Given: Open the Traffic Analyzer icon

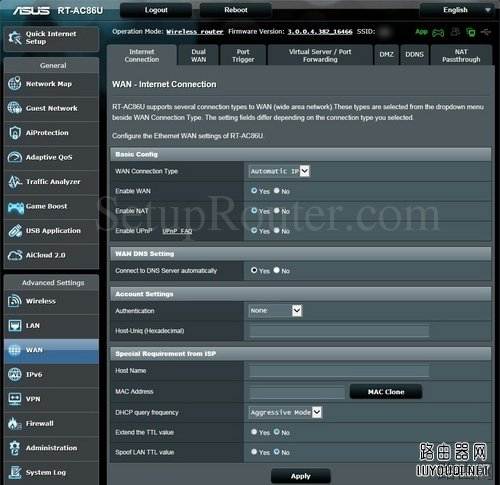Looking at the screenshot, I should (x=15, y=182).
